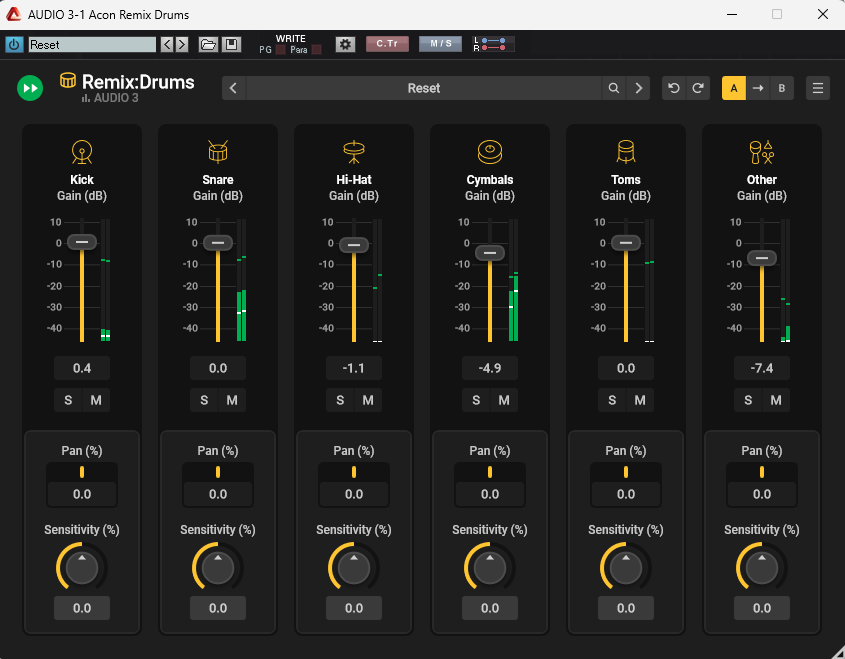Viewport: 845px width, 659px height.
Task: Click the host preset name field Reset
Action: click(x=92, y=44)
